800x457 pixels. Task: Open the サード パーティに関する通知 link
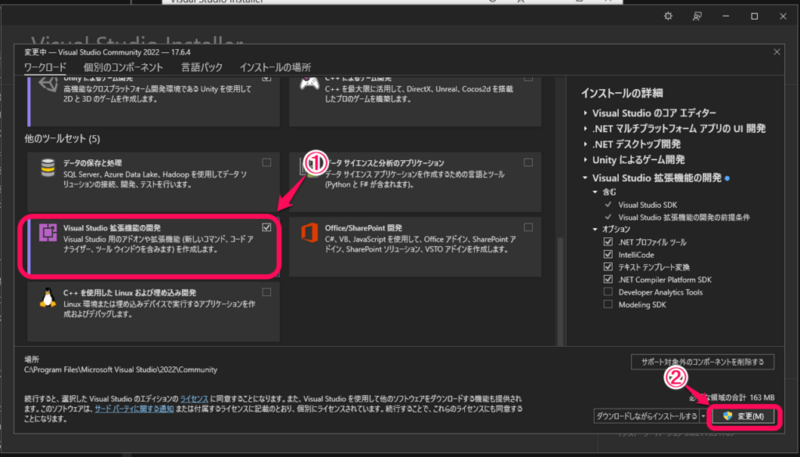[134, 409]
